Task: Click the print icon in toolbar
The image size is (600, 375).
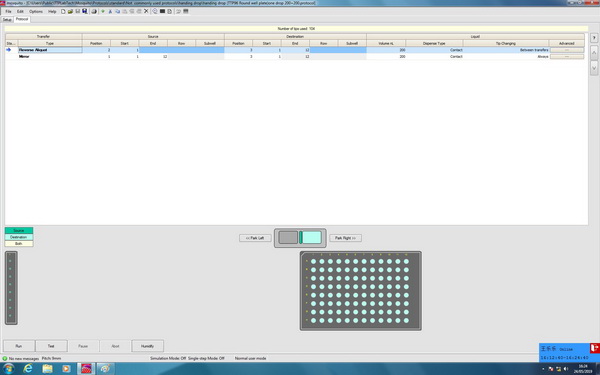Action: 94,11
